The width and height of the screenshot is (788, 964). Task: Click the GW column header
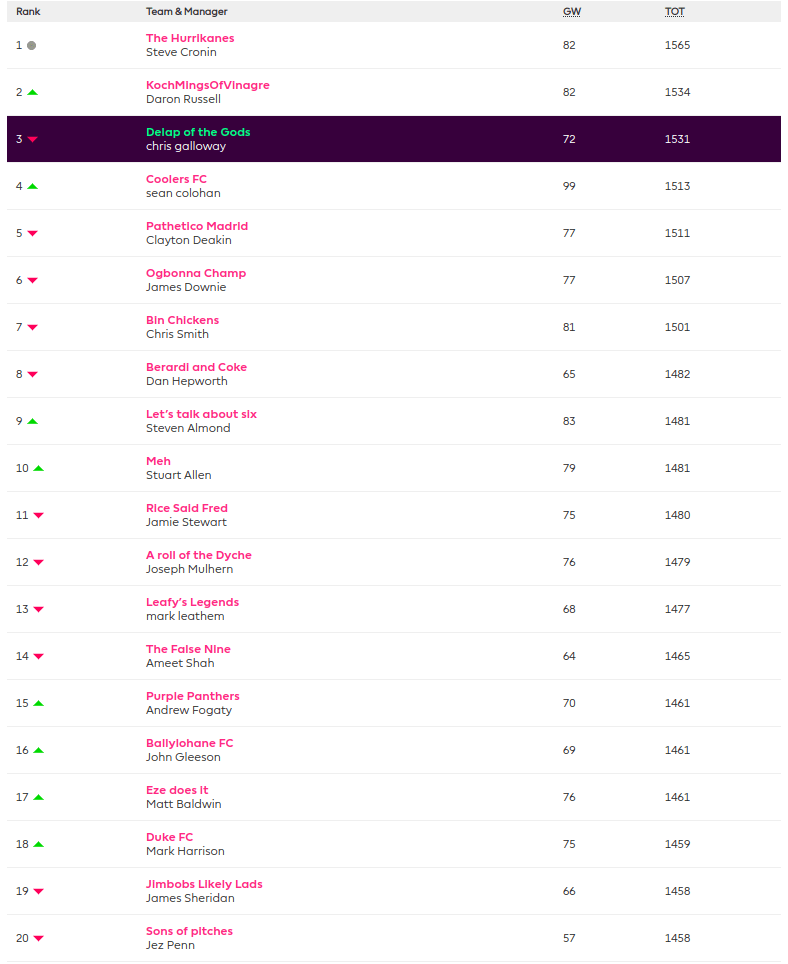[570, 12]
